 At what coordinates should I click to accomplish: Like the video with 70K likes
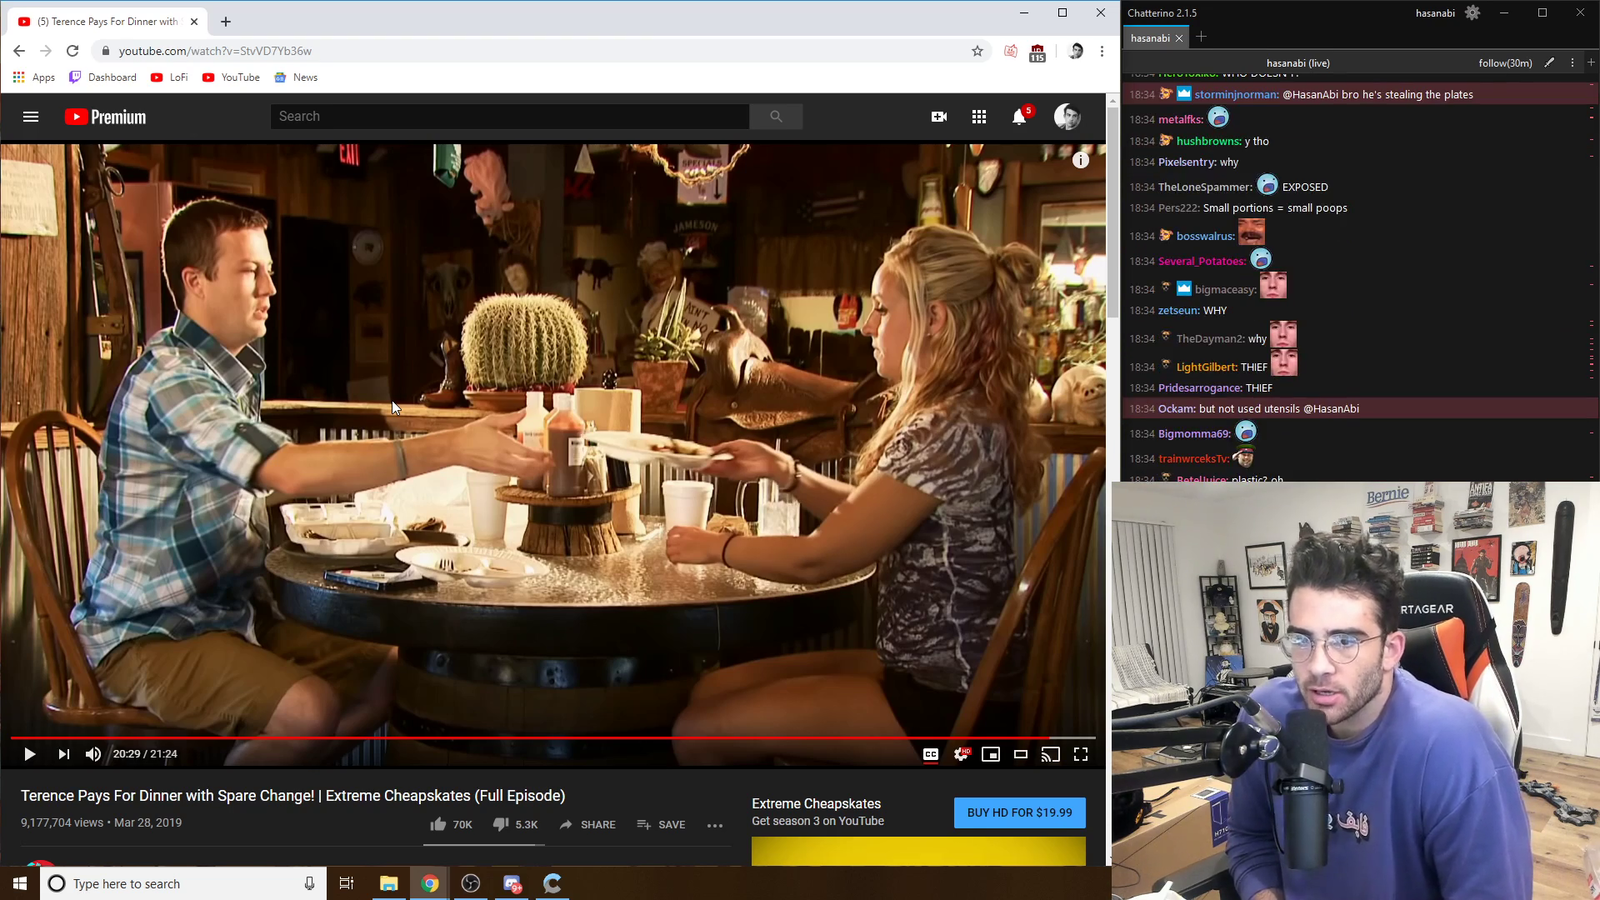point(451,825)
